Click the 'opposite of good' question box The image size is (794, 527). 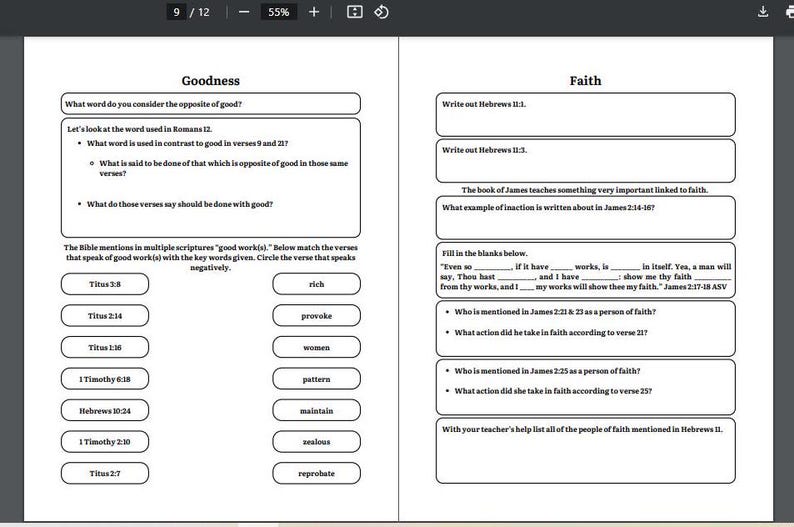[211, 104]
